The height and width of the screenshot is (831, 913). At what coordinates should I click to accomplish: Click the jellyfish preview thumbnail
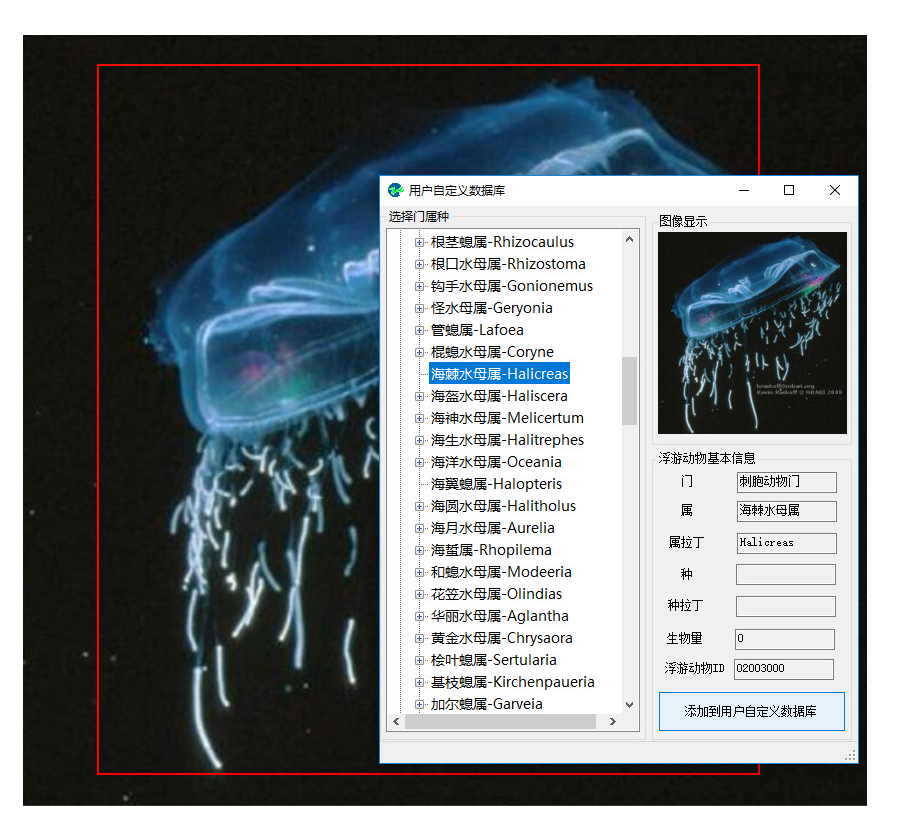click(x=752, y=333)
